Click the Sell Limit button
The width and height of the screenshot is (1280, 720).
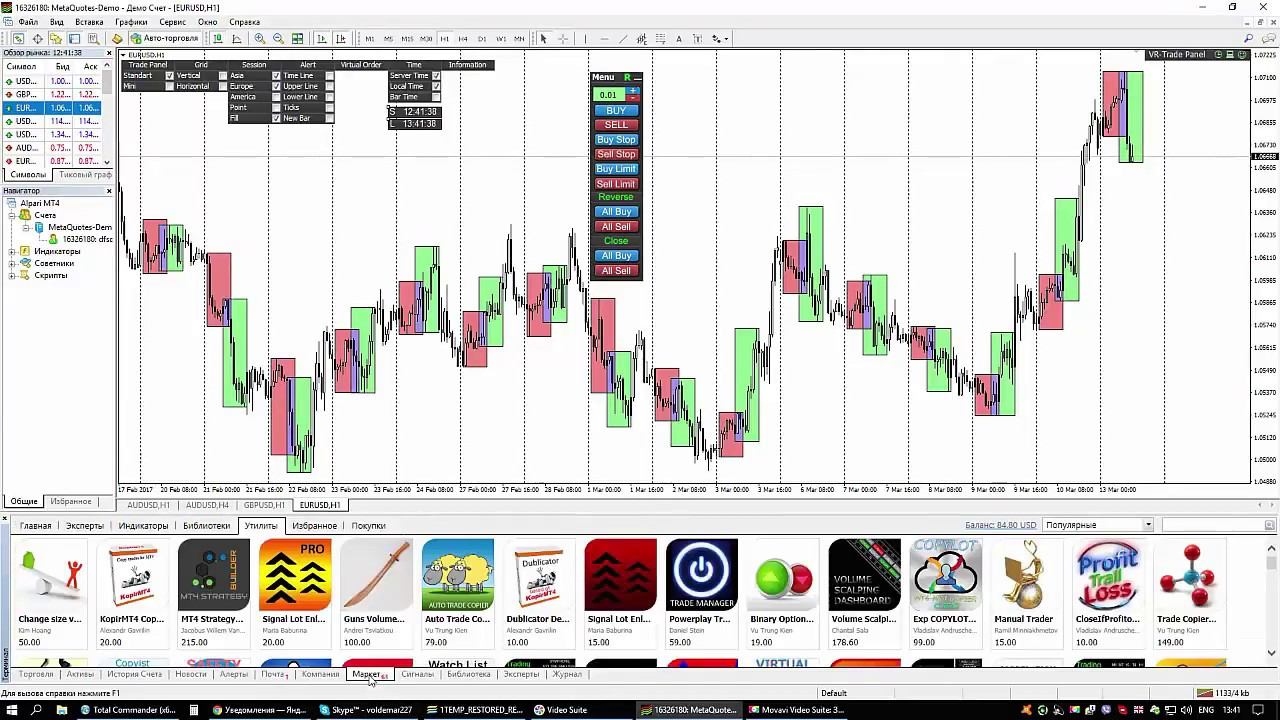coord(616,184)
